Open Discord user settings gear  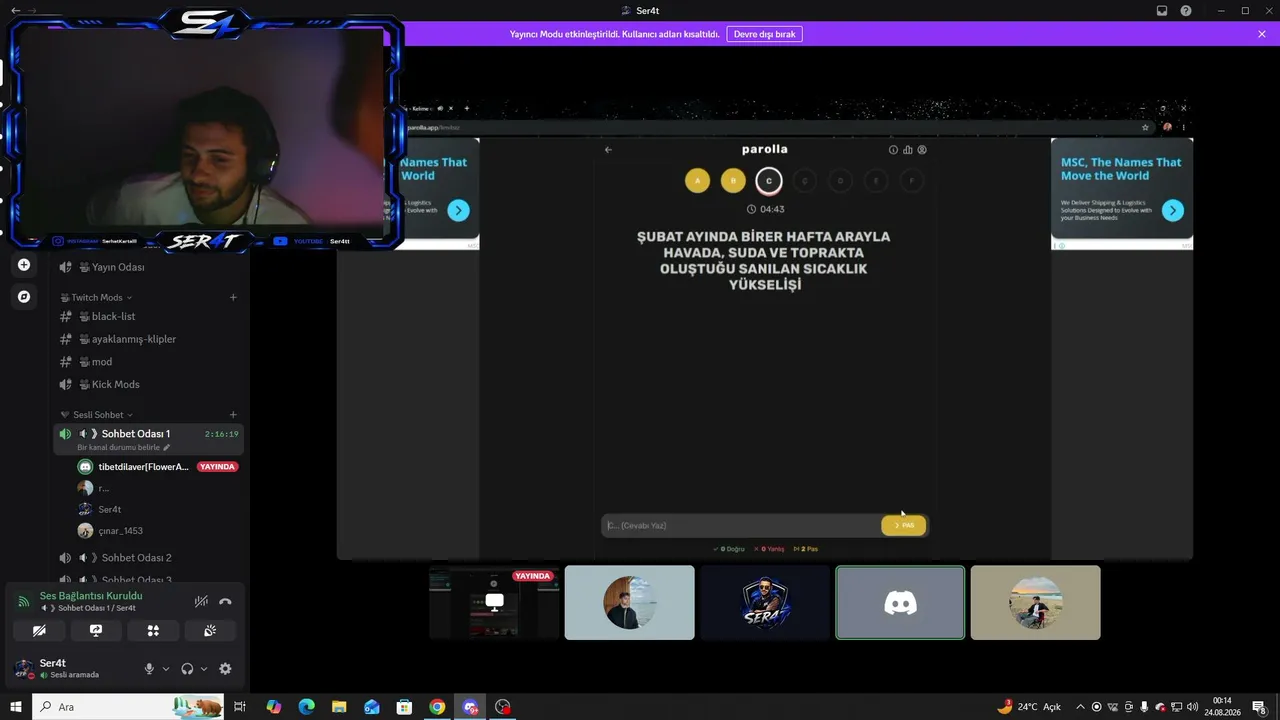click(x=225, y=669)
